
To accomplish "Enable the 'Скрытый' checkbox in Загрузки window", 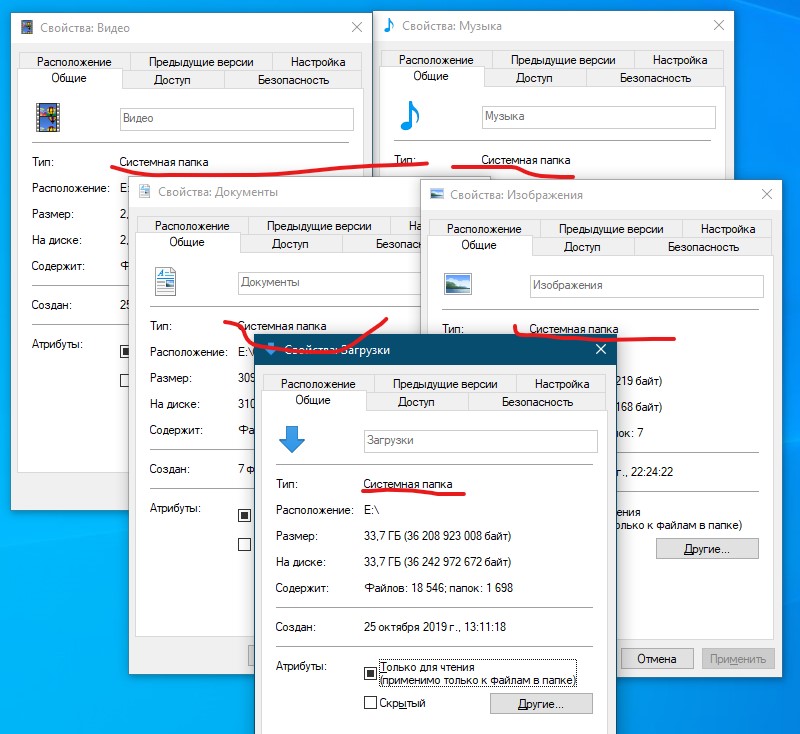I will coord(370,703).
